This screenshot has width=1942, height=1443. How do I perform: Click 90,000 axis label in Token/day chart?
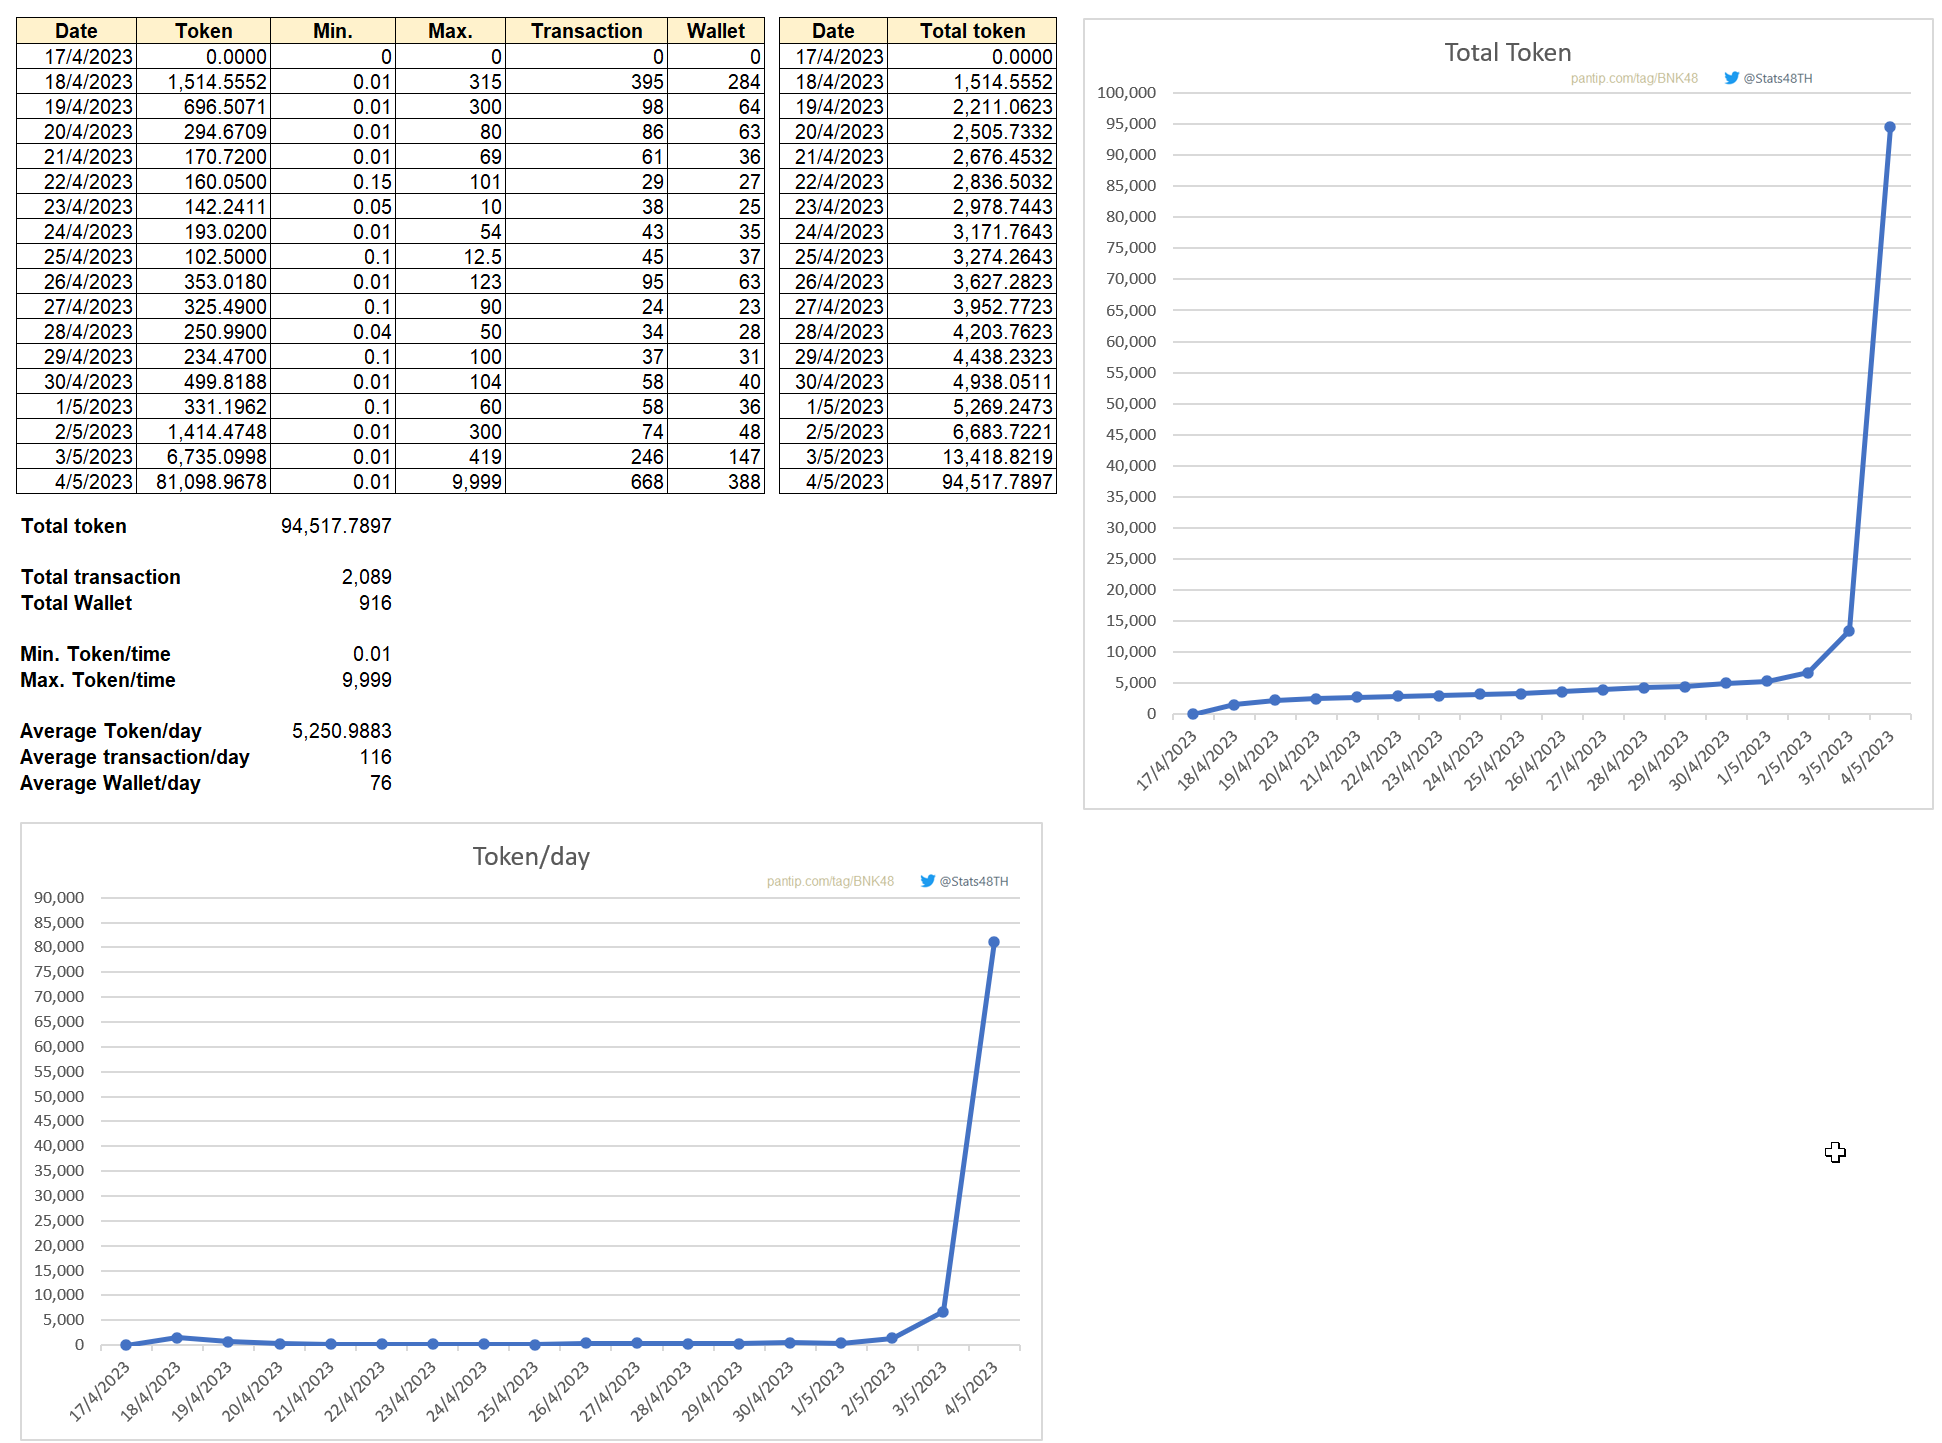pos(59,897)
